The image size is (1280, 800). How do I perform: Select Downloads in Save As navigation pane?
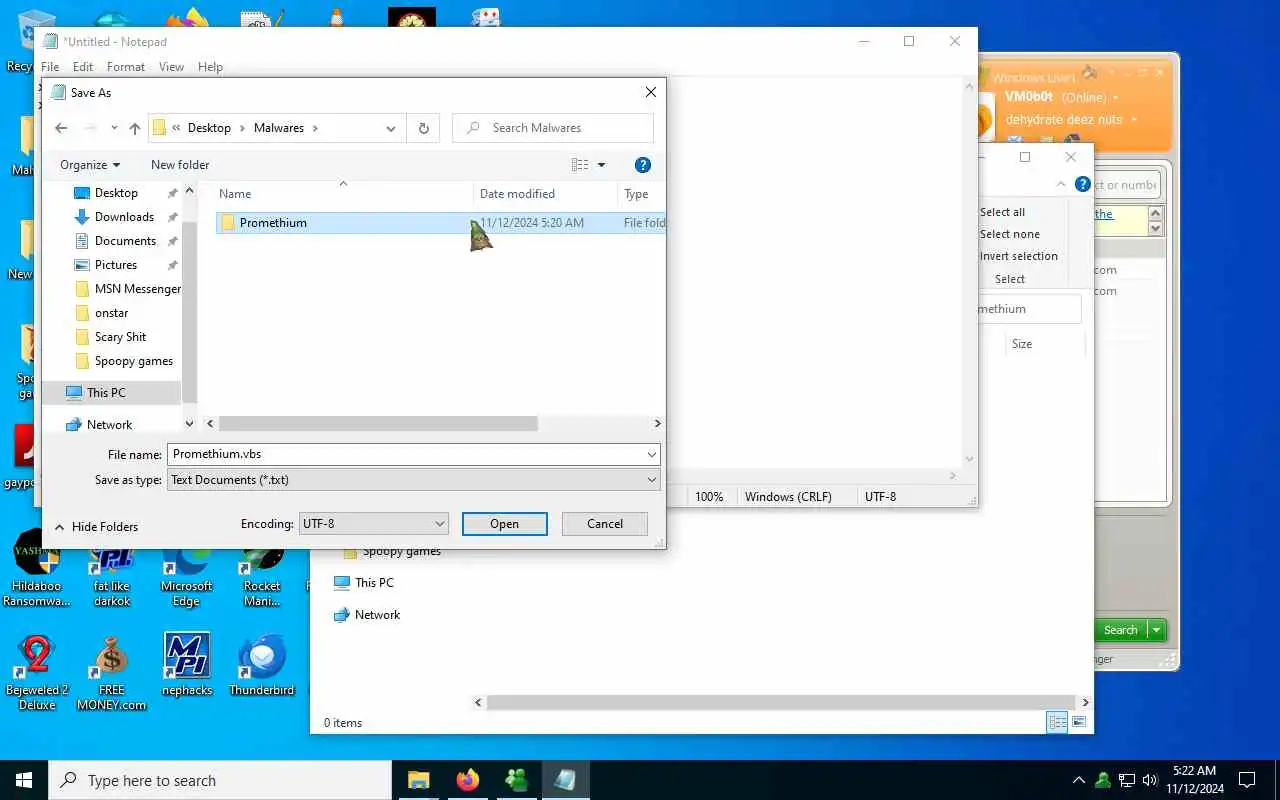click(x=124, y=217)
